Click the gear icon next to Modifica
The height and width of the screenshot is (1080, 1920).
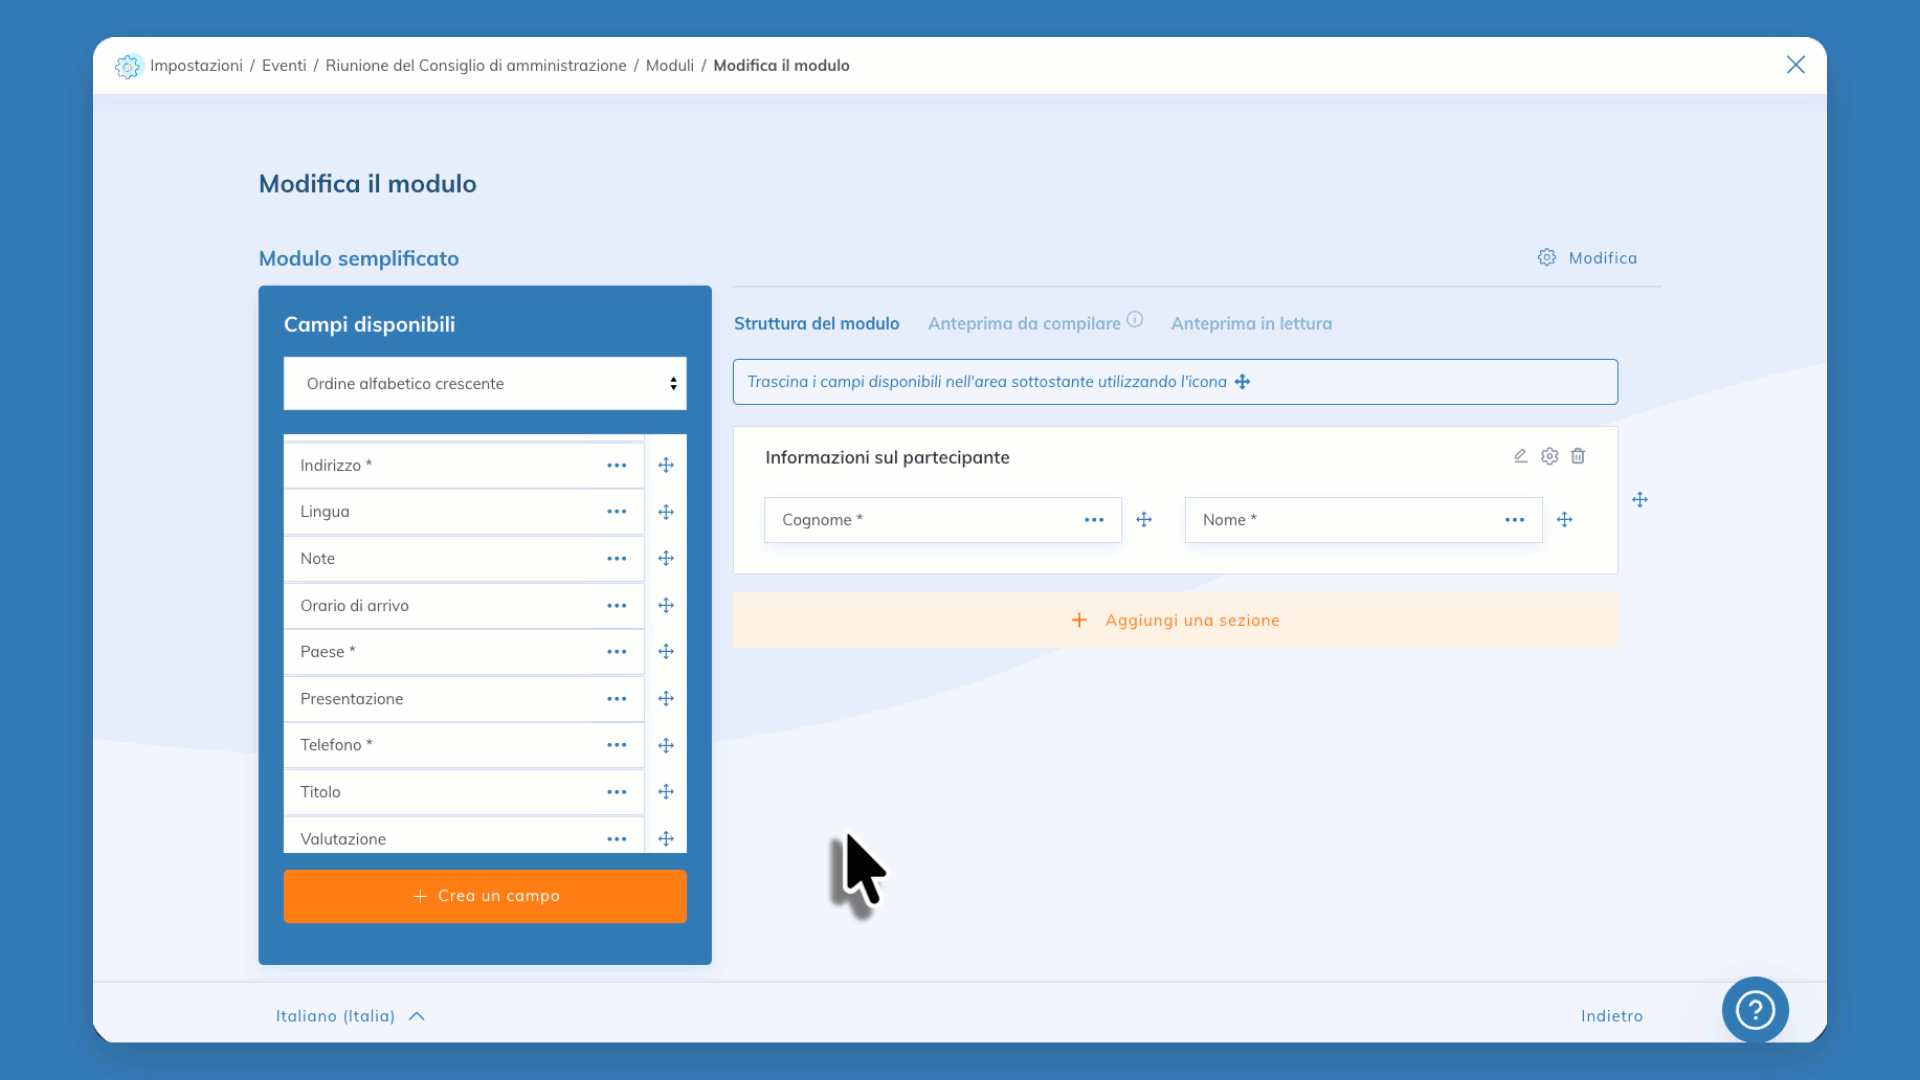click(x=1546, y=257)
